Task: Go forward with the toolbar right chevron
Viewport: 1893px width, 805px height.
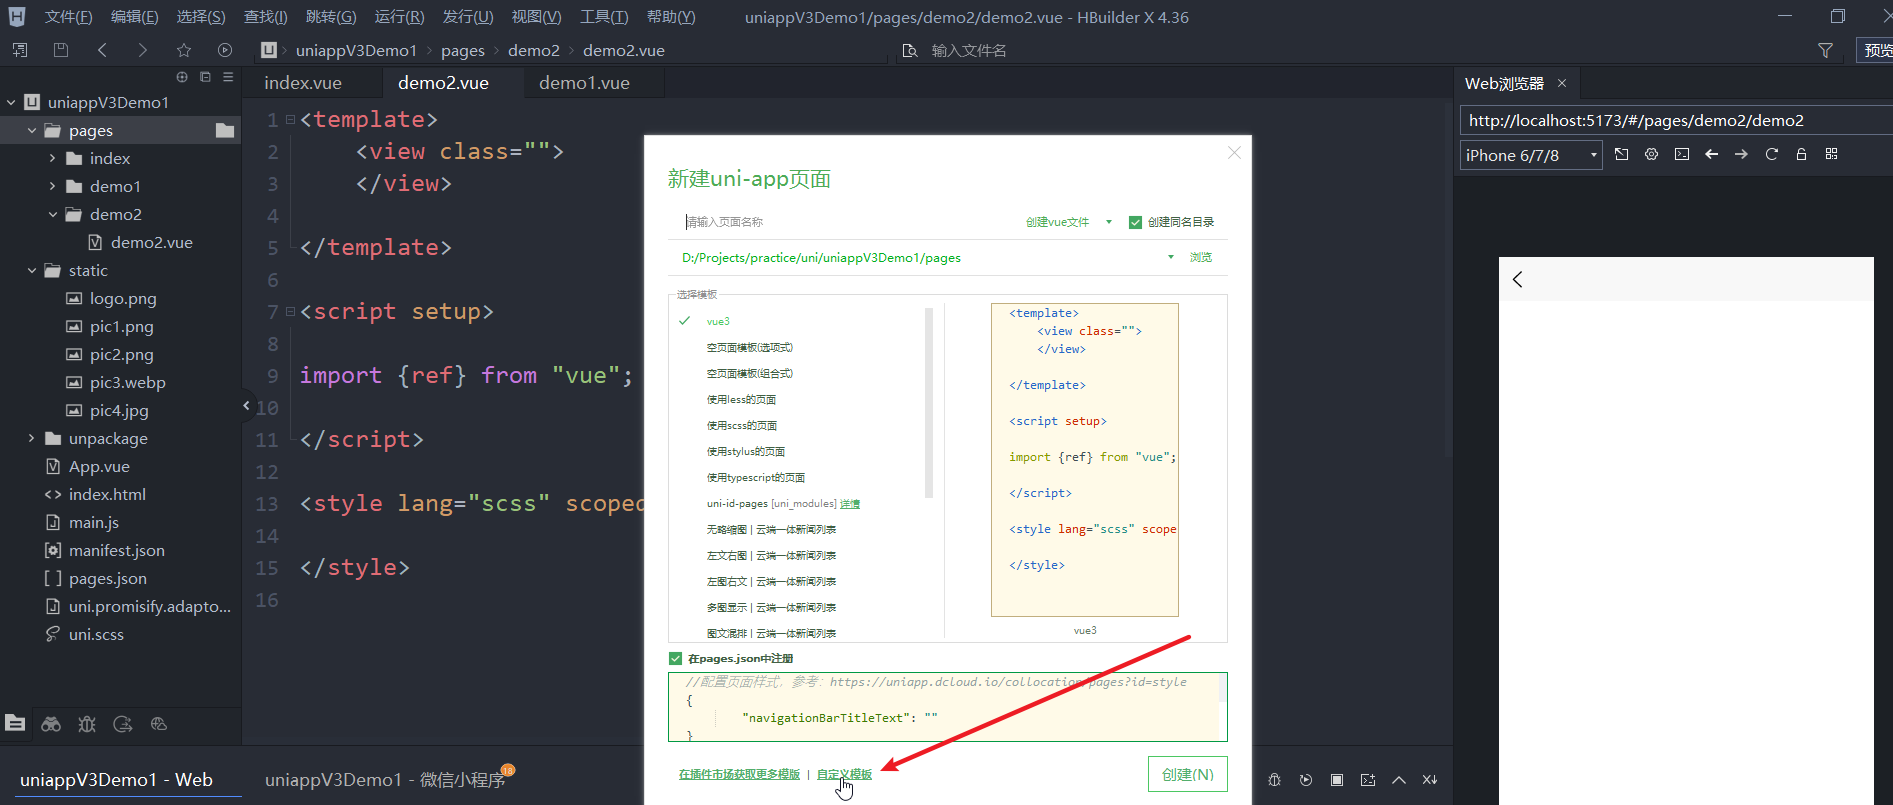Action: coord(143,50)
